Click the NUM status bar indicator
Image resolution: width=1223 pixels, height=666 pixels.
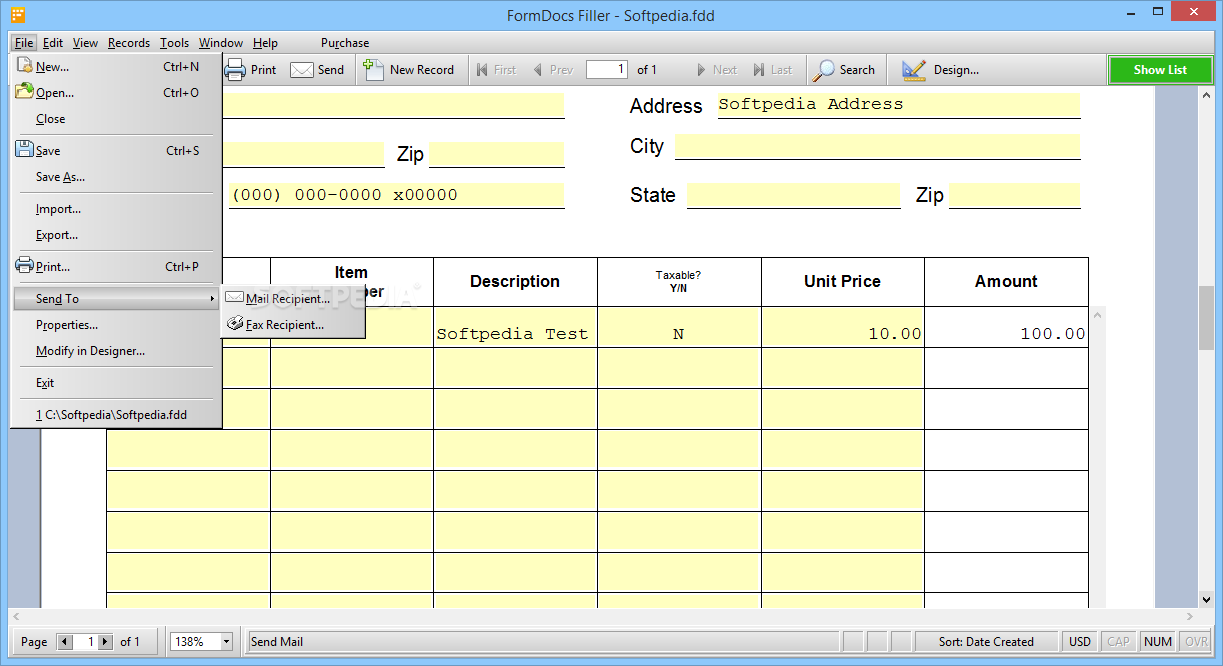tap(1158, 642)
